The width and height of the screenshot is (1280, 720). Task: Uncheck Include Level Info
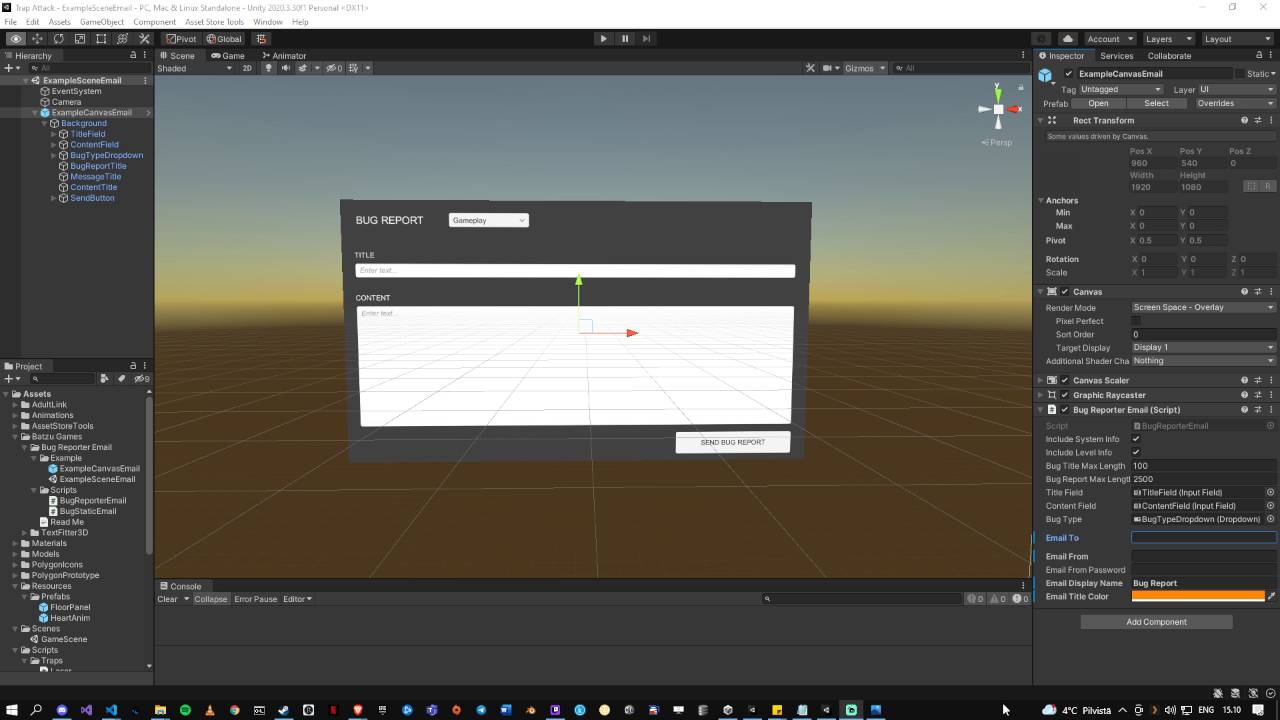[x=1136, y=452]
